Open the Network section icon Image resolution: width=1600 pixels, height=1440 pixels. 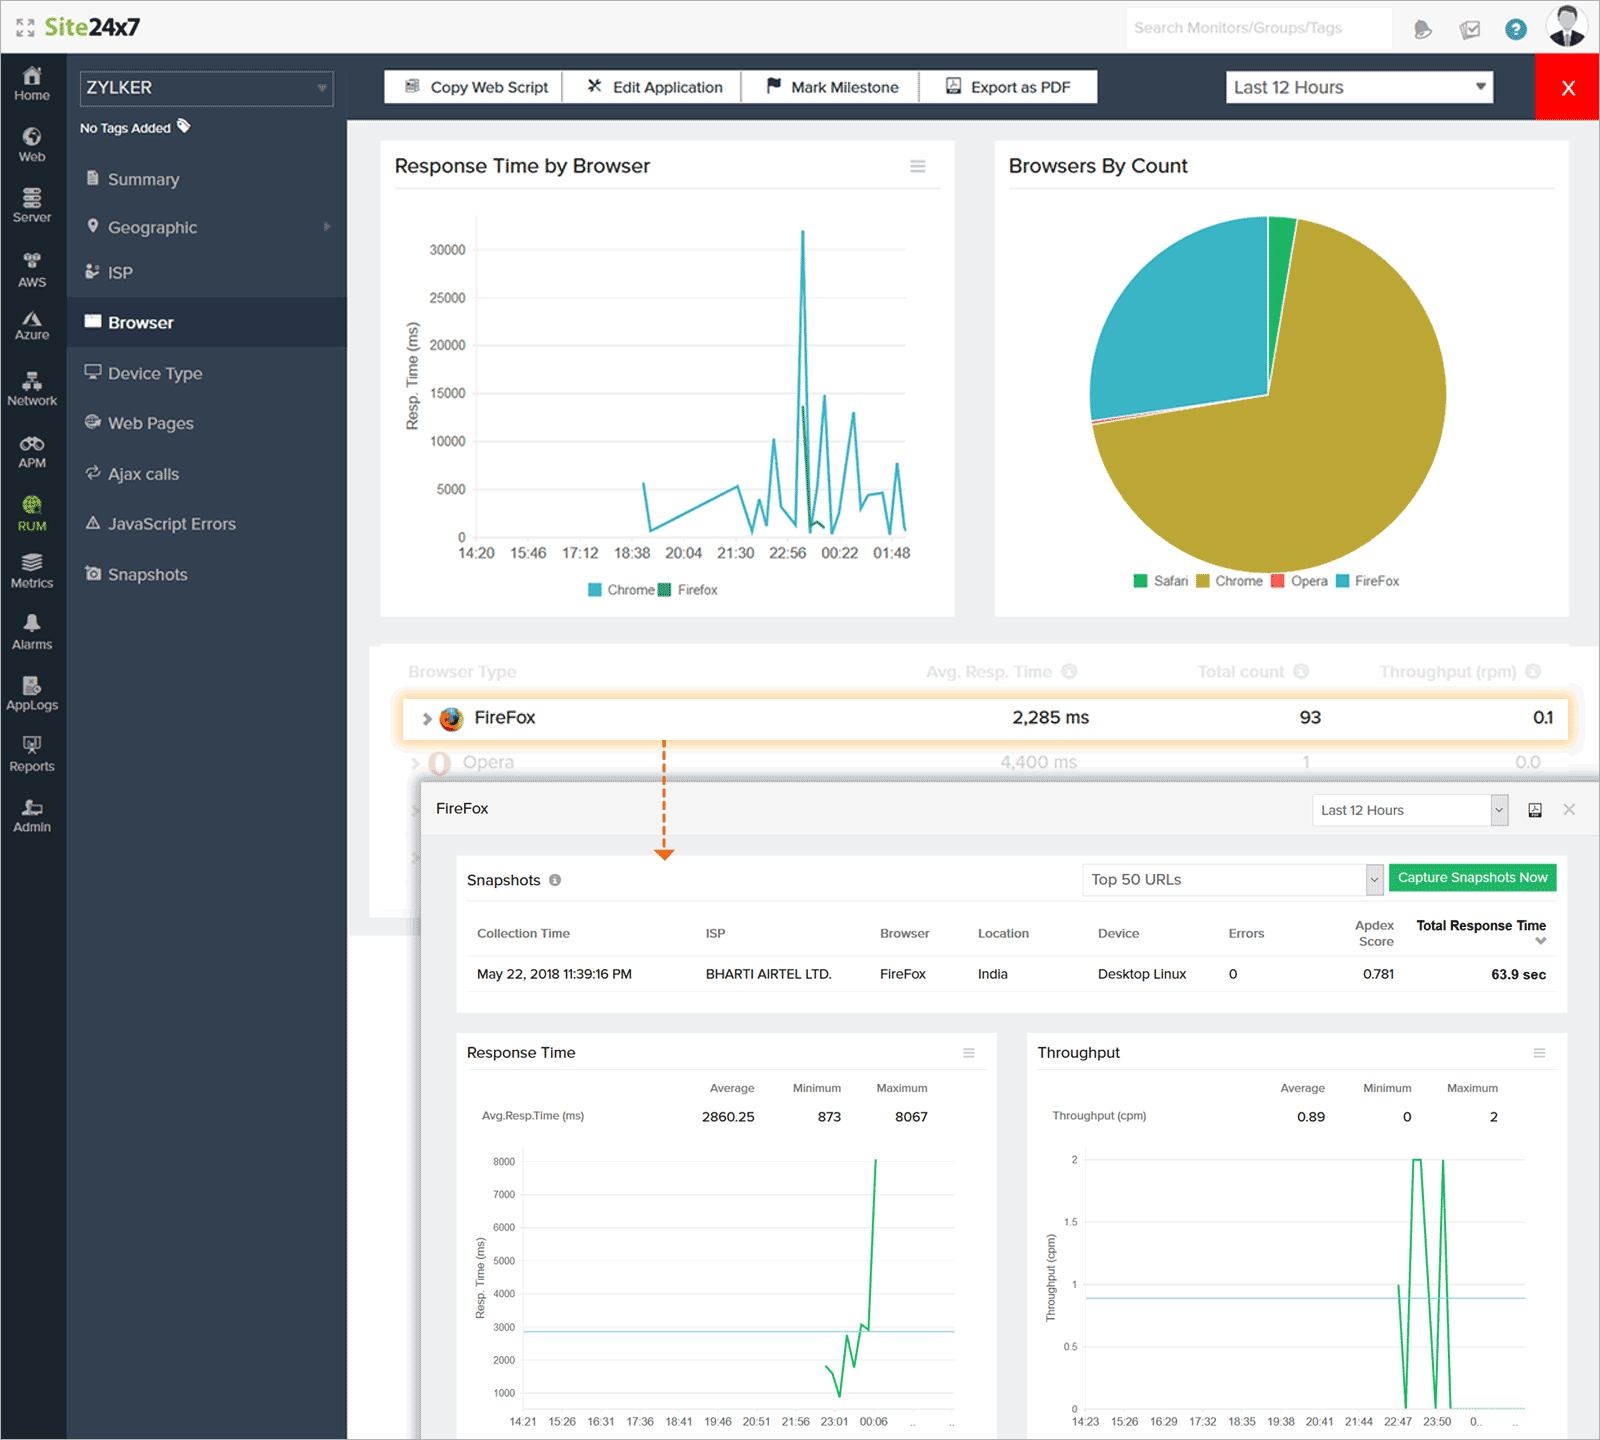point(32,381)
